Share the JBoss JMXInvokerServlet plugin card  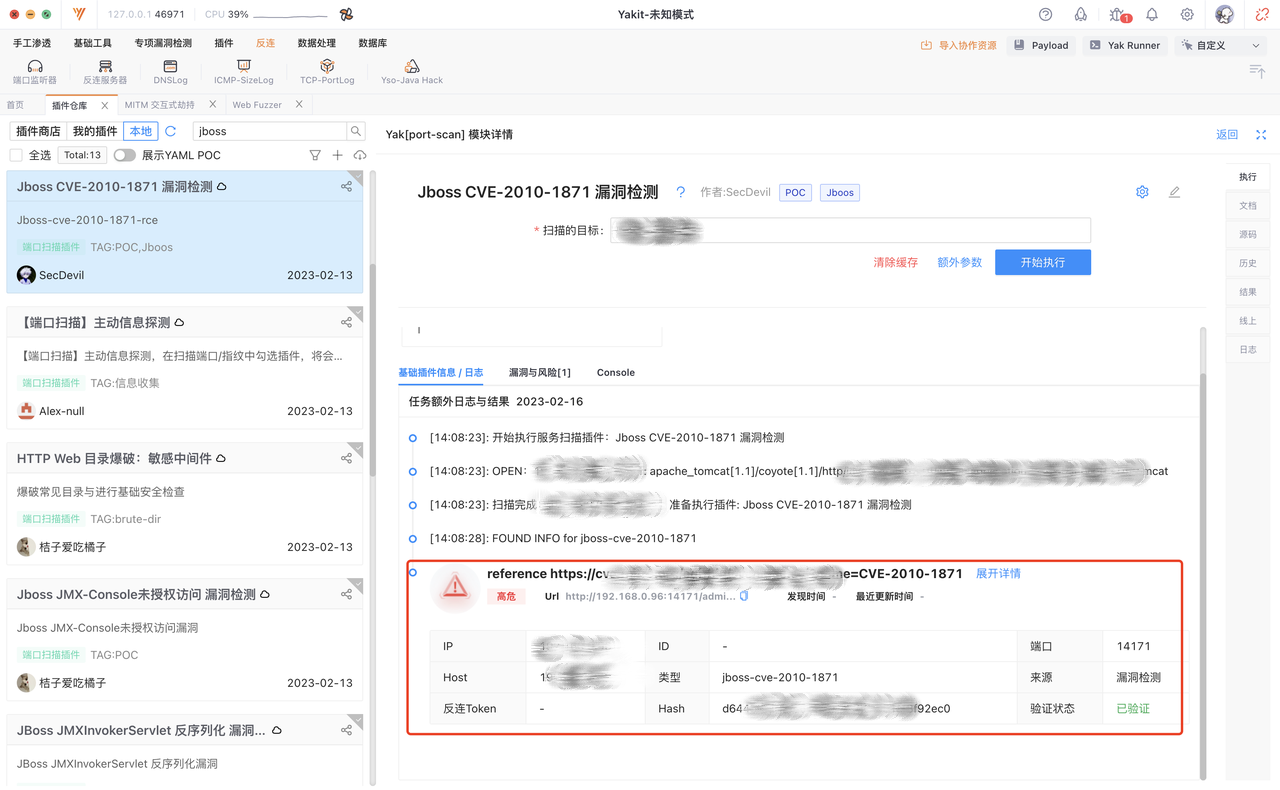click(x=346, y=731)
